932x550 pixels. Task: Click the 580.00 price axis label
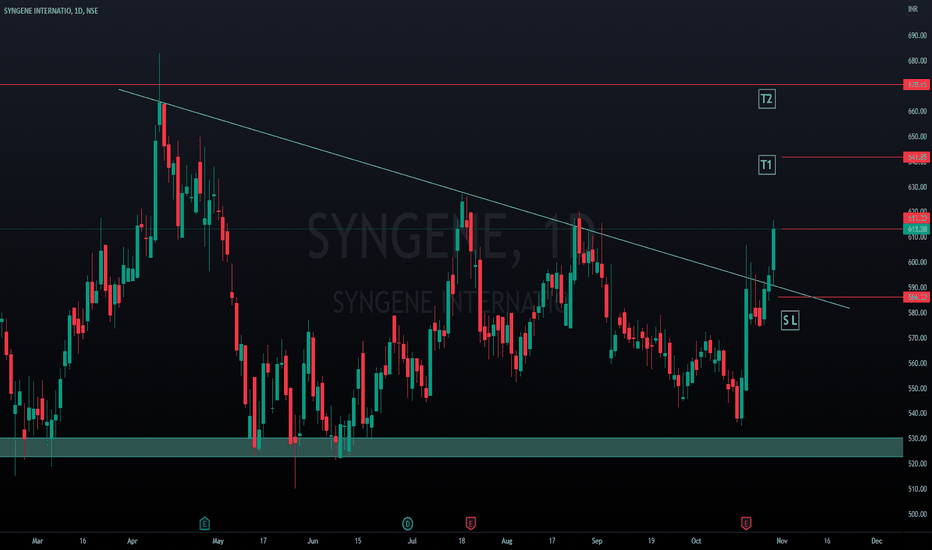[917, 313]
